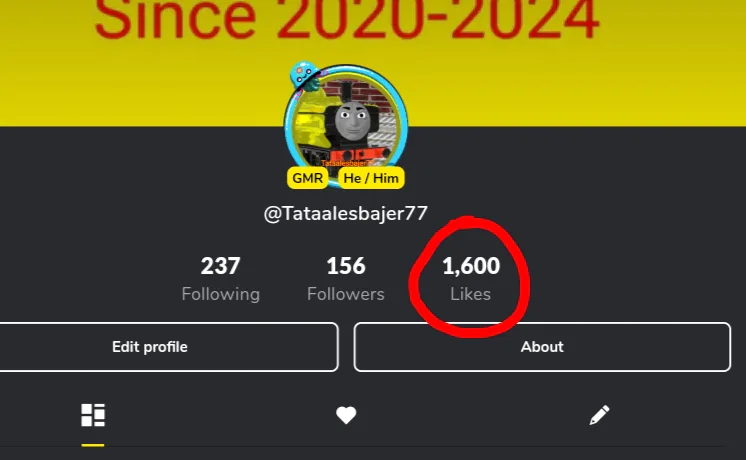Click the blue jellyfish avatar decoration

(x=304, y=76)
